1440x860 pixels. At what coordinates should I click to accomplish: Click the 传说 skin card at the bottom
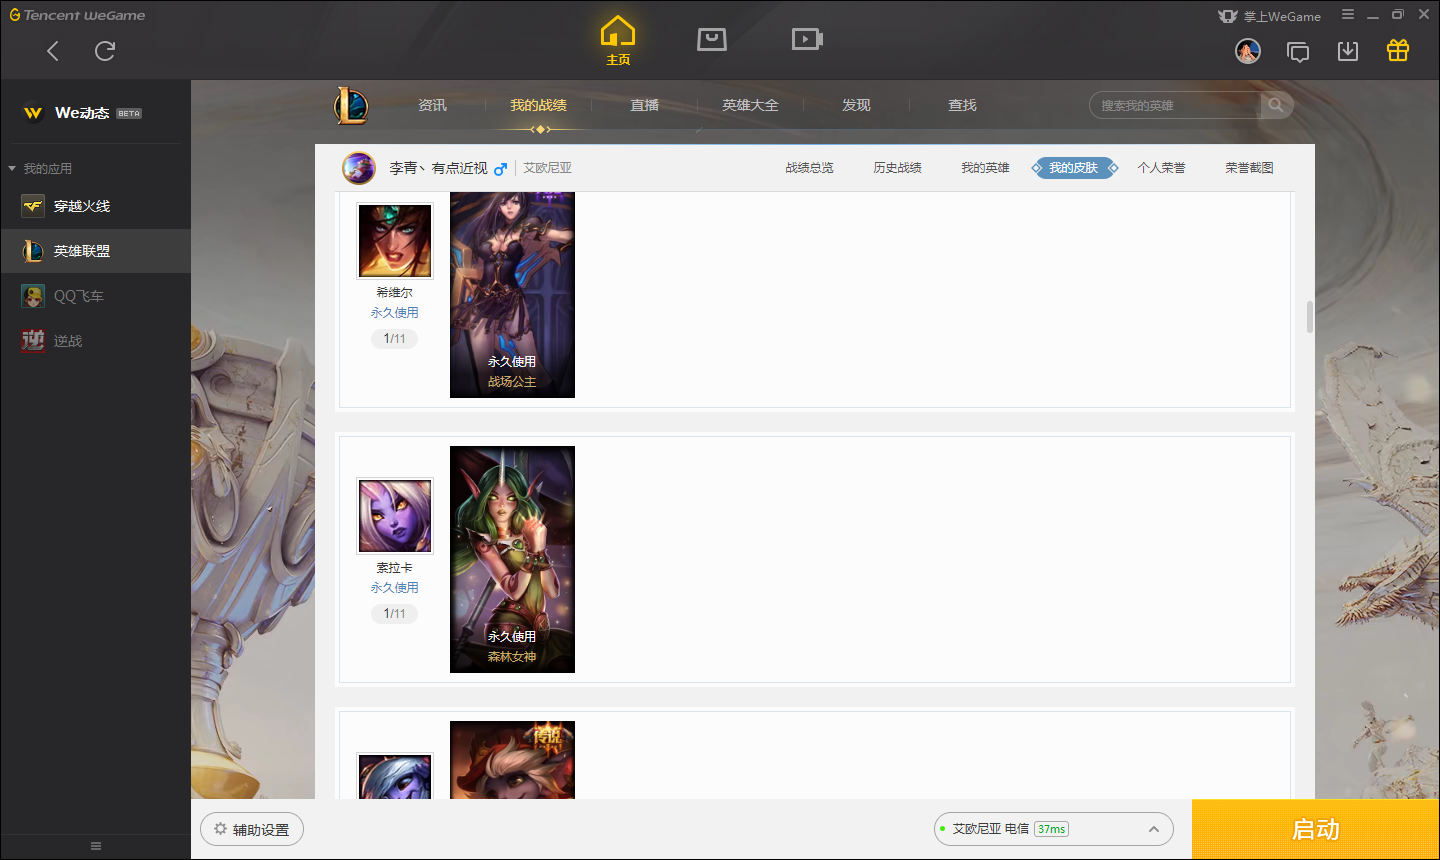[512, 760]
